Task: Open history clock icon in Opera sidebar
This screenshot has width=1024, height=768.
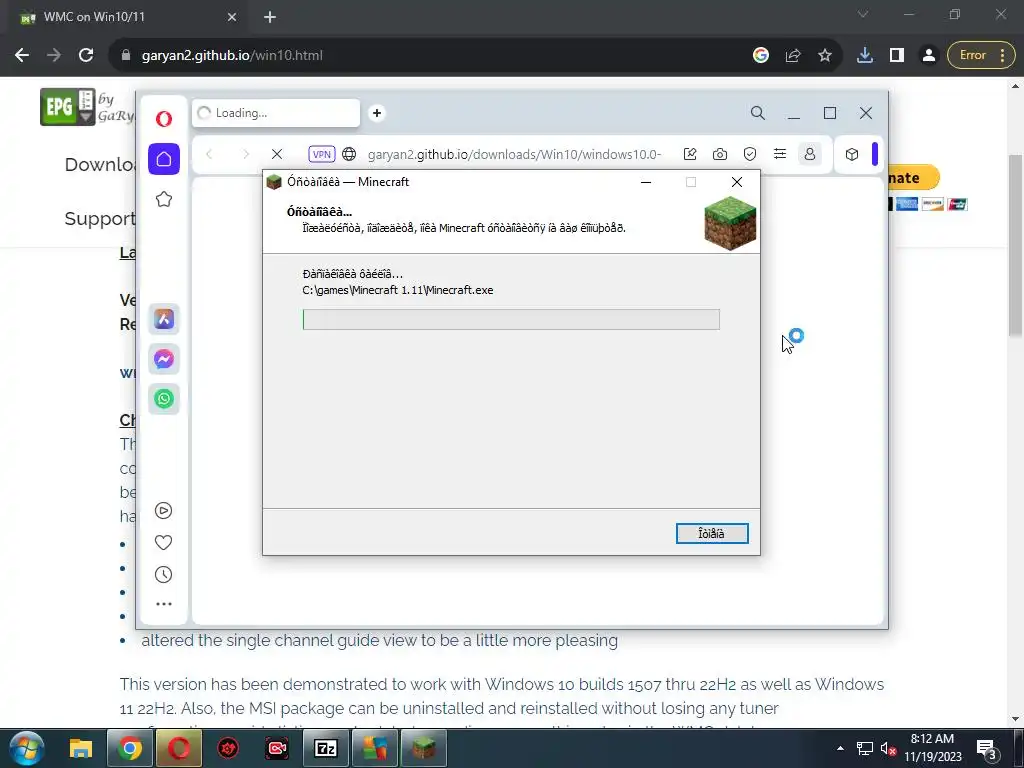Action: click(163, 575)
